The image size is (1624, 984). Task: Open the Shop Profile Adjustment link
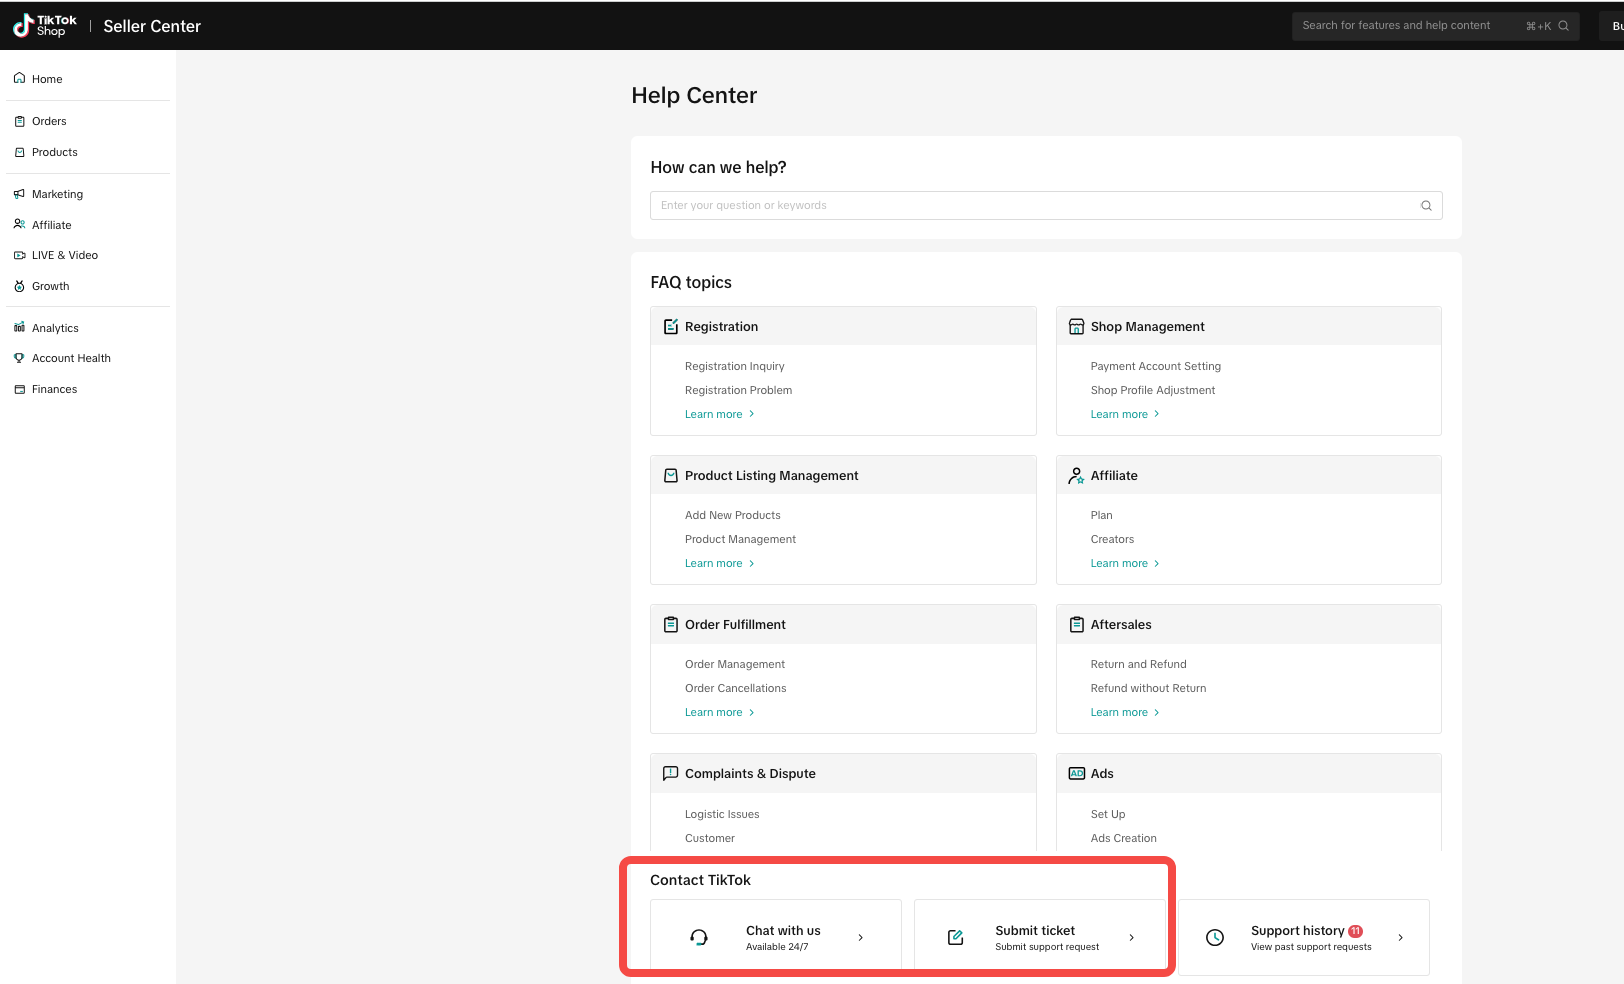pos(1153,391)
